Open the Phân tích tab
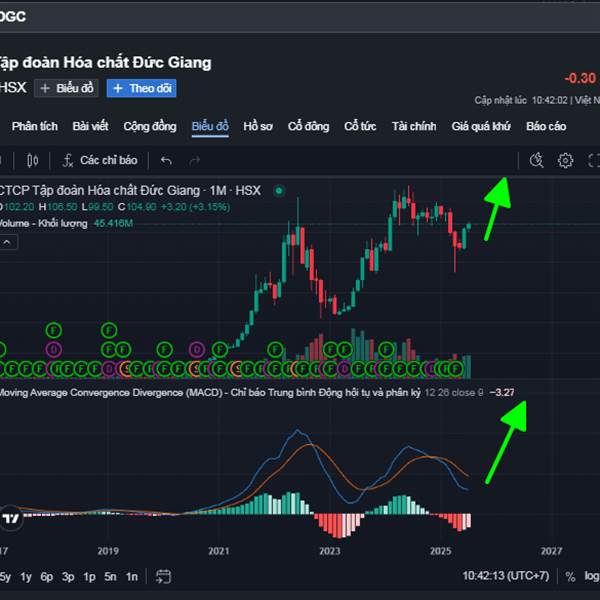This screenshot has height=600, width=600. [x=35, y=126]
